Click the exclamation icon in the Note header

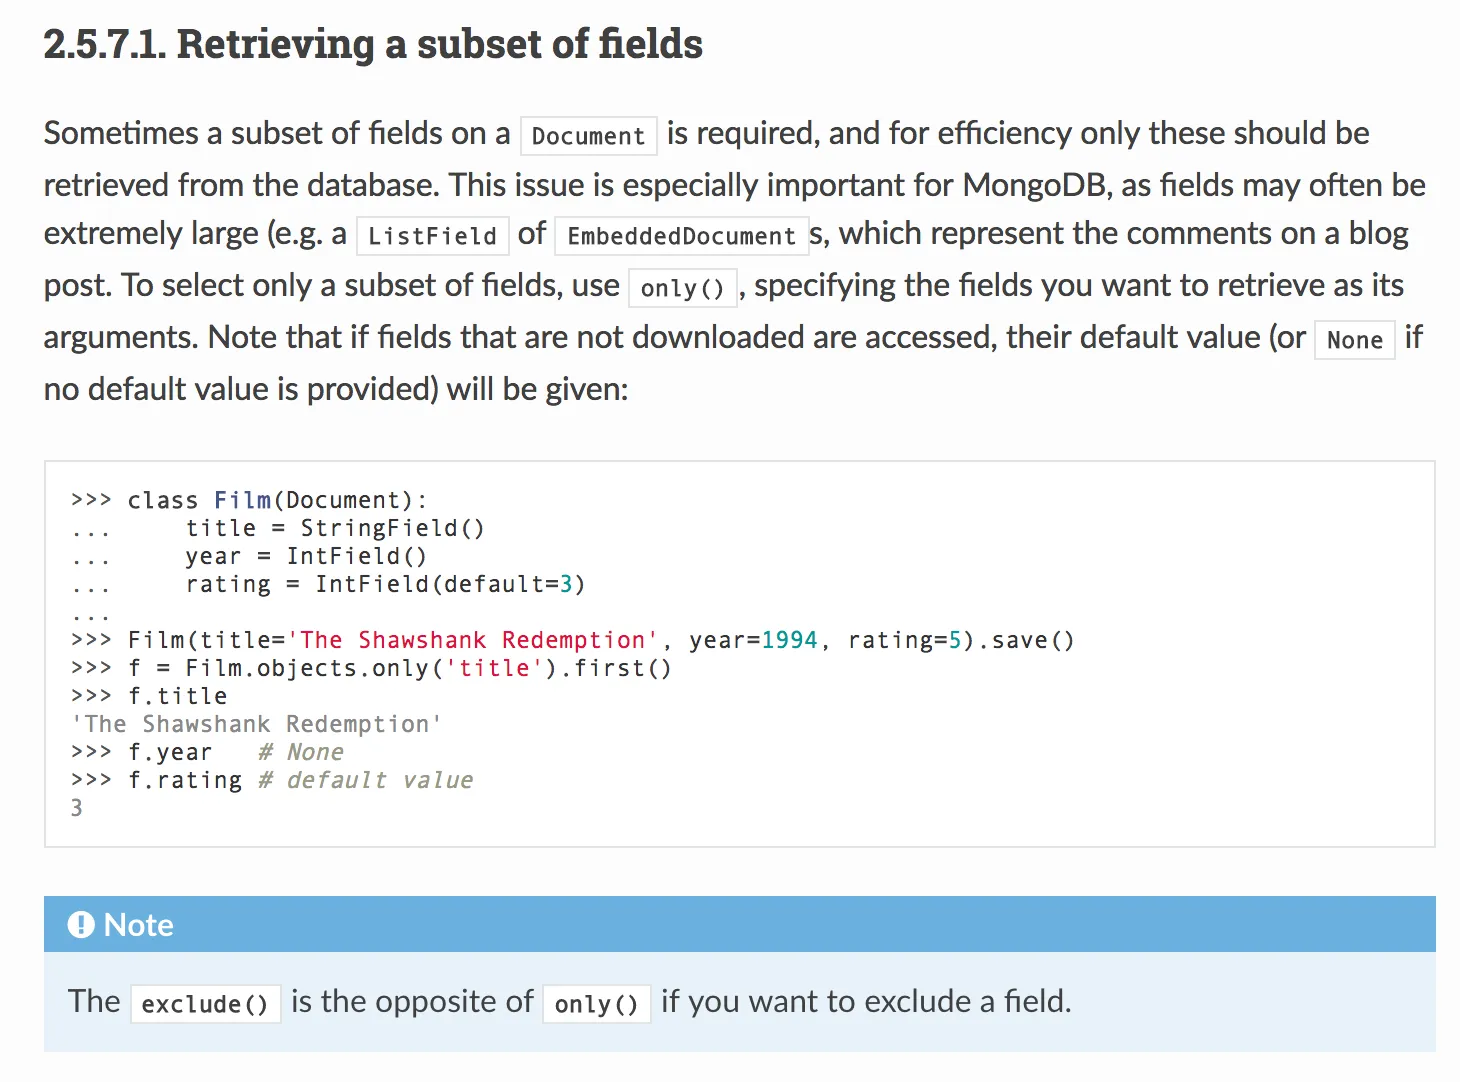pyautogui.click(x=81, y=925)
